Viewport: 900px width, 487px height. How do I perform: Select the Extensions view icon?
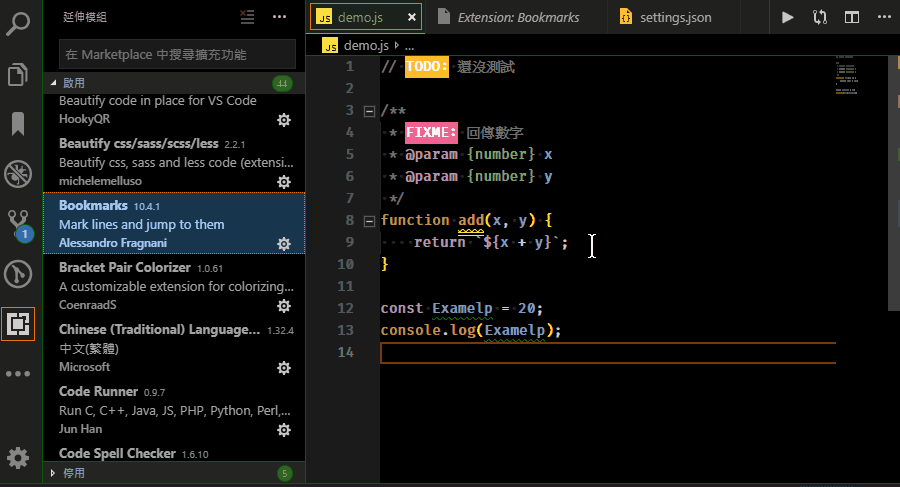tap(18, 324)
